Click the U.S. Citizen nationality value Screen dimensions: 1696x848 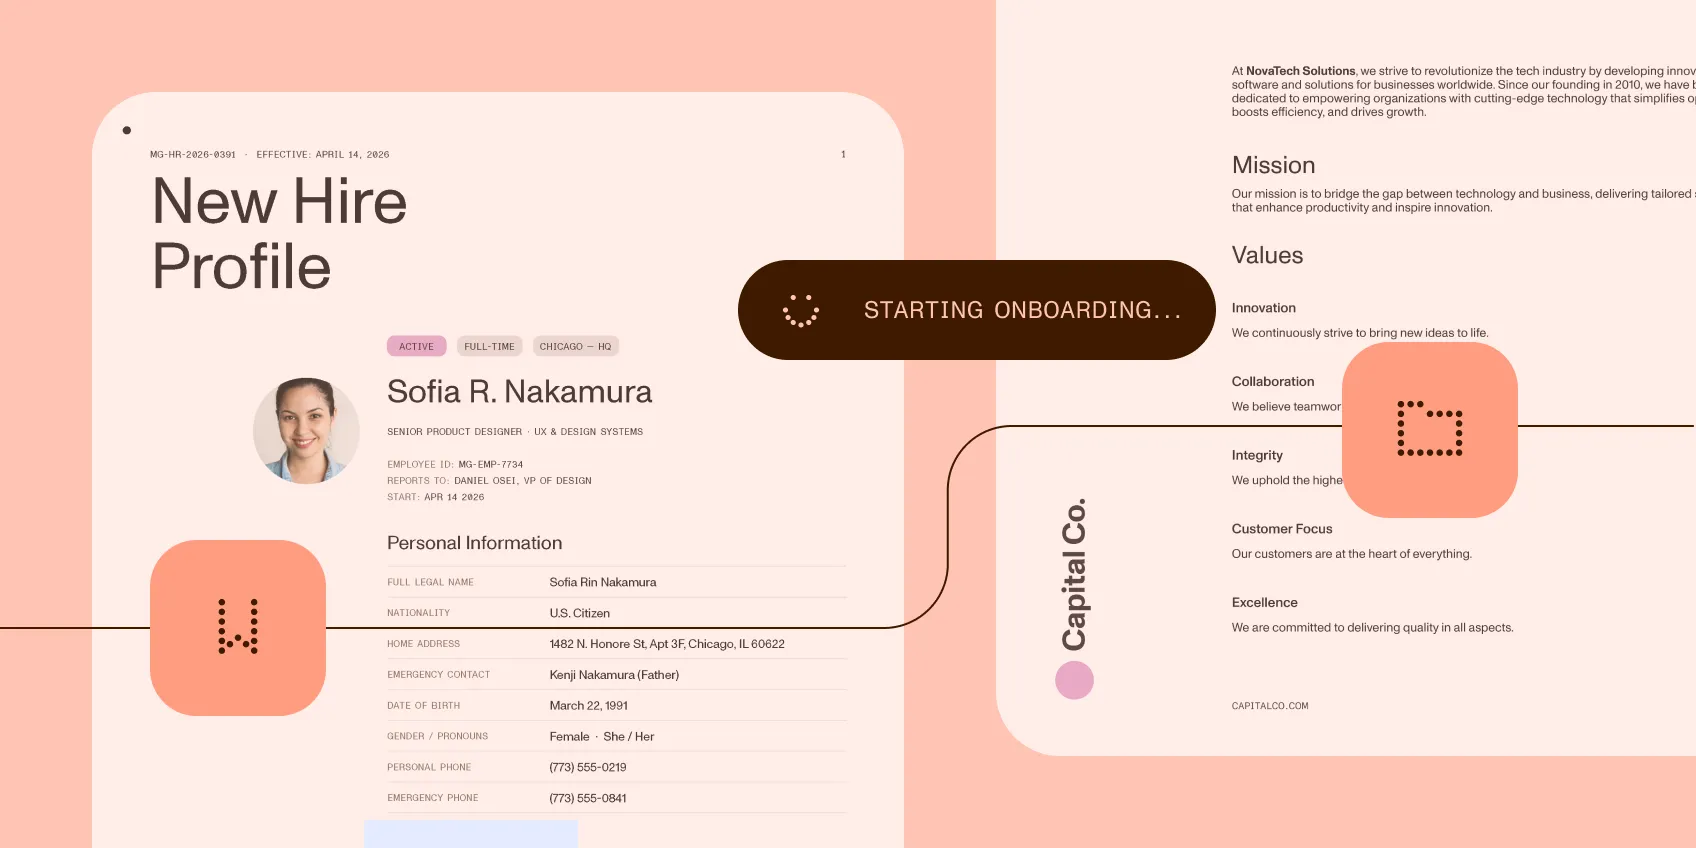point(580,613)
